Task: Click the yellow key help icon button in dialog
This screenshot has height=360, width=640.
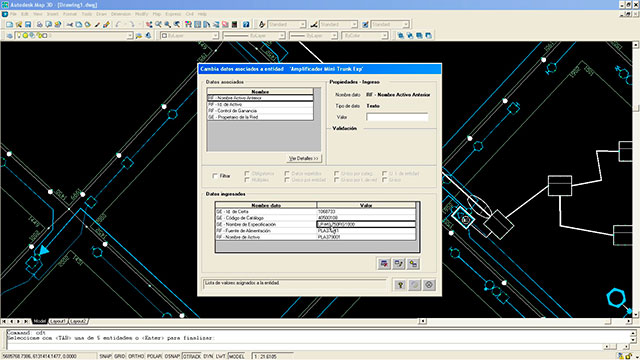Action: pos(400,285)
